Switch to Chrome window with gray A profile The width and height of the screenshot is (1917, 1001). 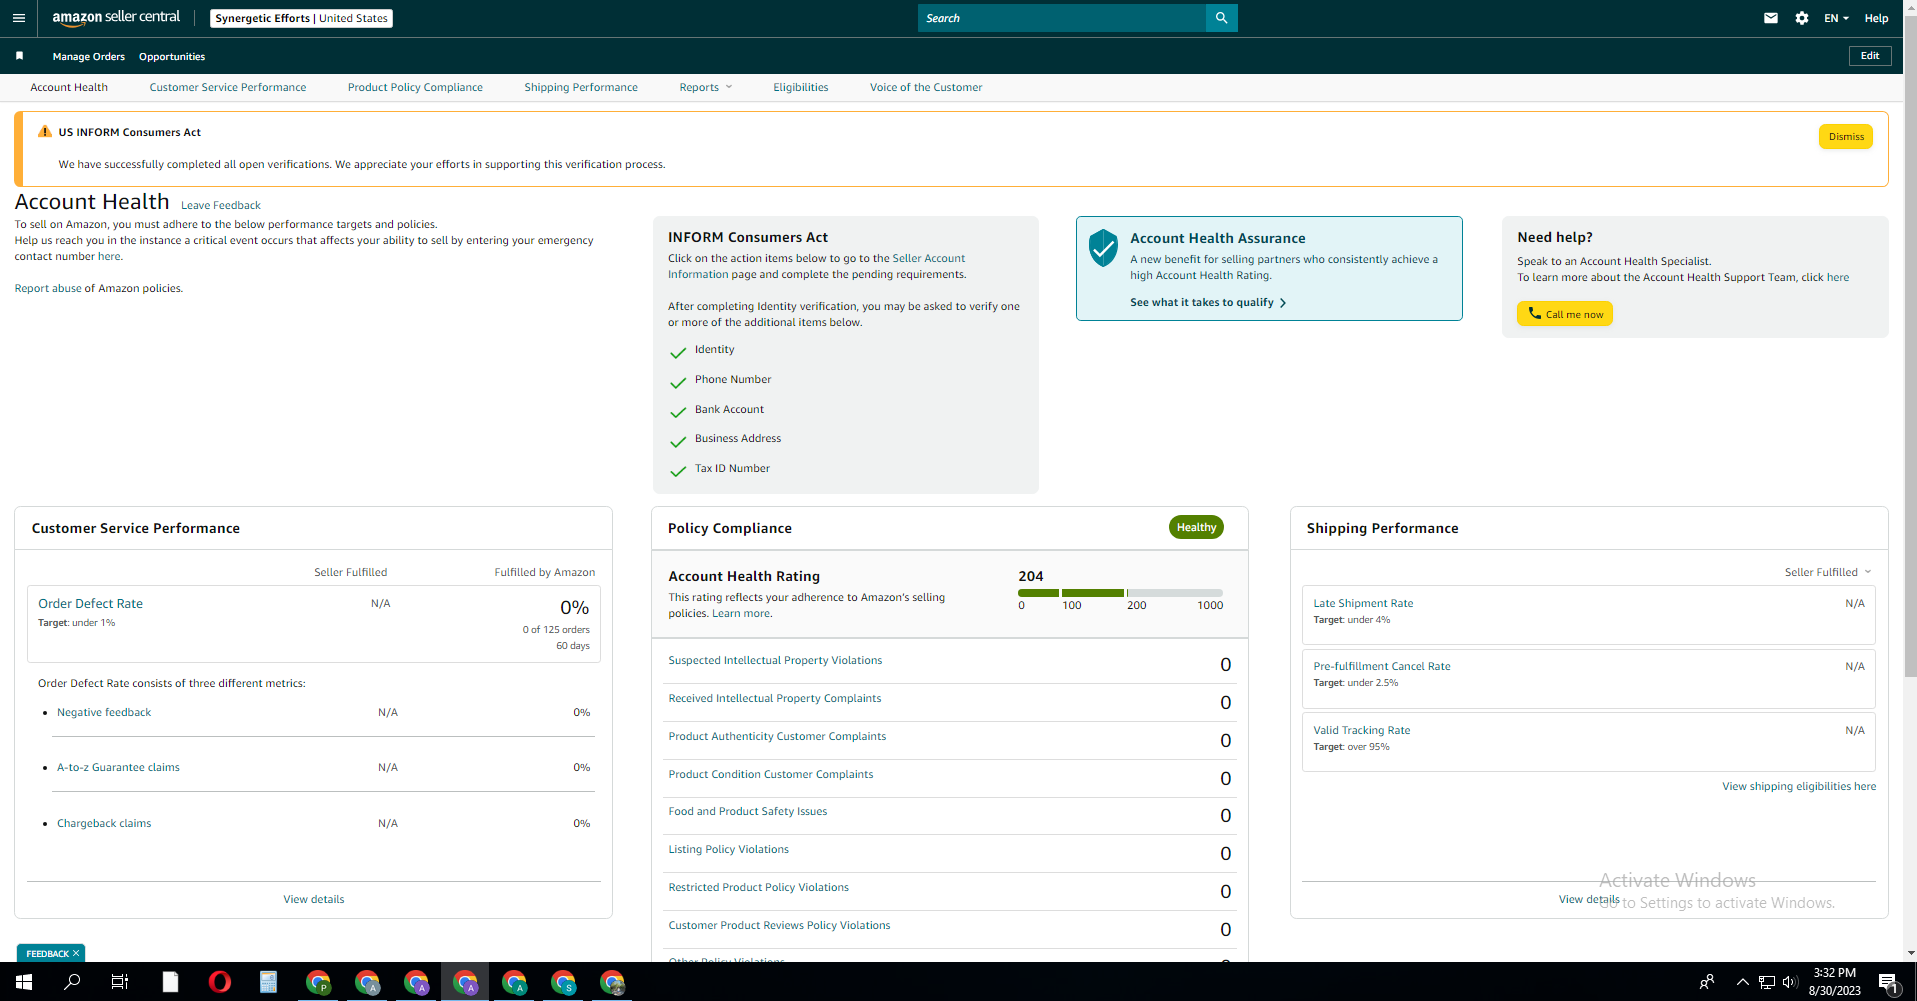[367, 982]
